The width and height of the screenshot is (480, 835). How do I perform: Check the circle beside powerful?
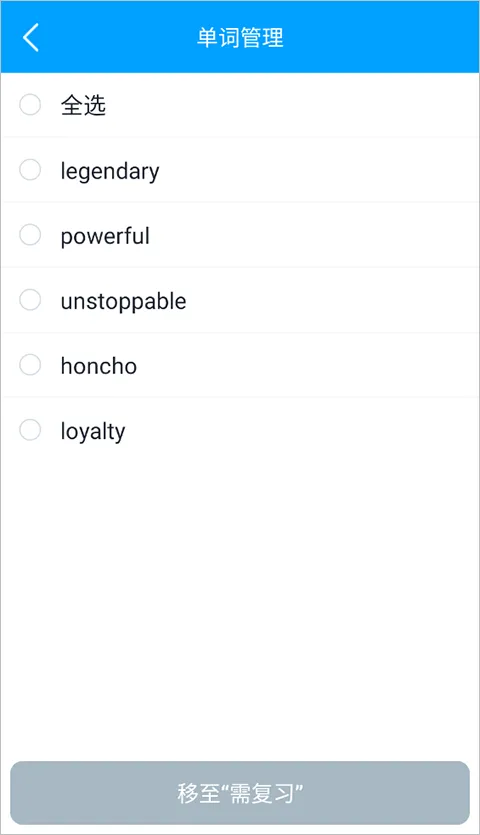pyautogui.click(x=30, y=235)
